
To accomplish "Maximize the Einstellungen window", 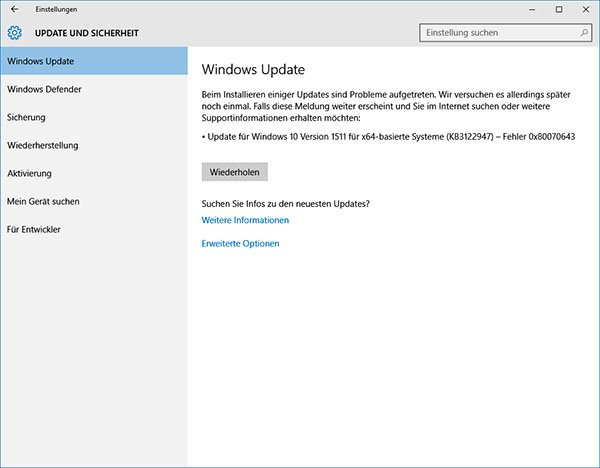I will tap(558, 9).
